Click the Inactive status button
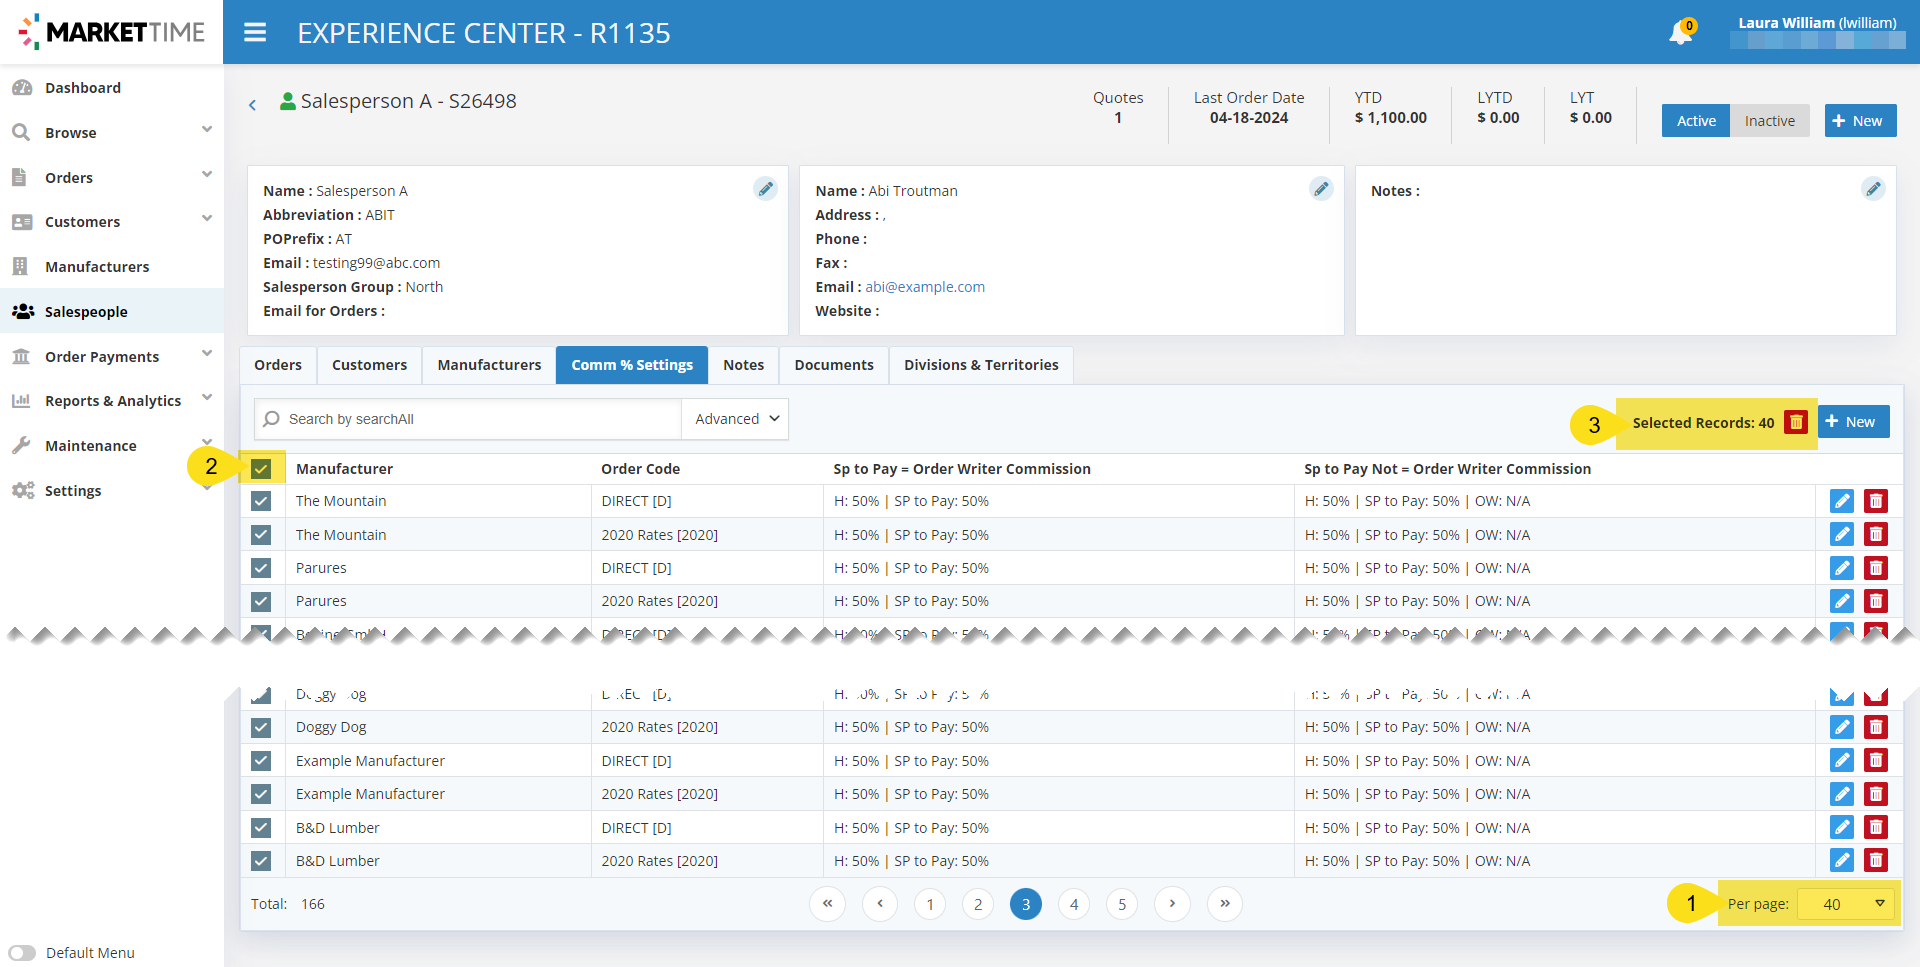This screenshot has width=1920, height=967. (1770, 121)
